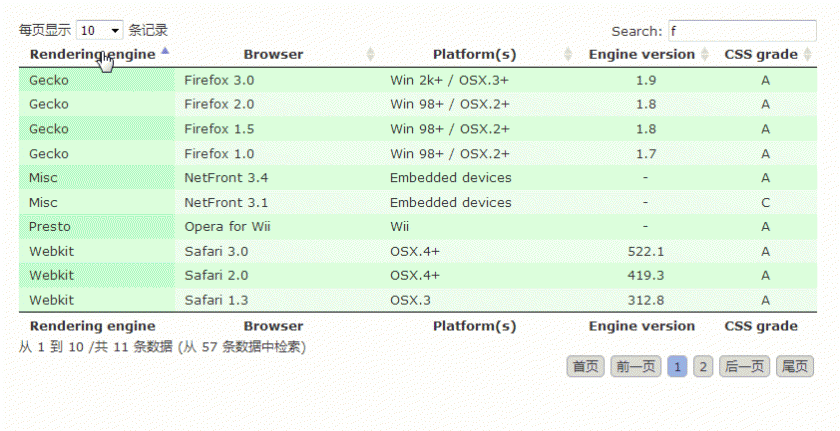Viewport: 840px width, 431px height.
Task: Sort by Engine version column header
Action: pos(642,54)
